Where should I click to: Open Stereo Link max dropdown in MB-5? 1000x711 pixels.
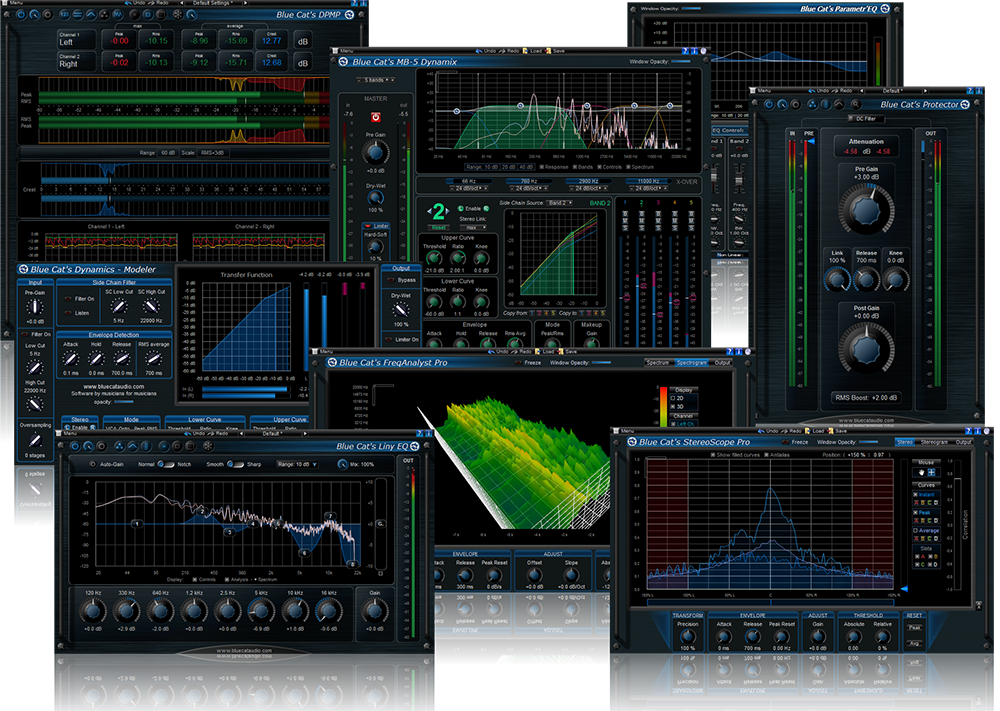tap(473, 228)
